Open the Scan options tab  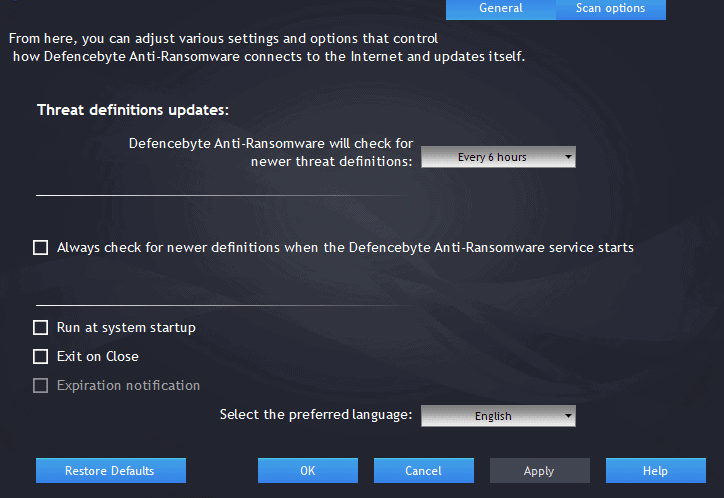tap(610, 9)
